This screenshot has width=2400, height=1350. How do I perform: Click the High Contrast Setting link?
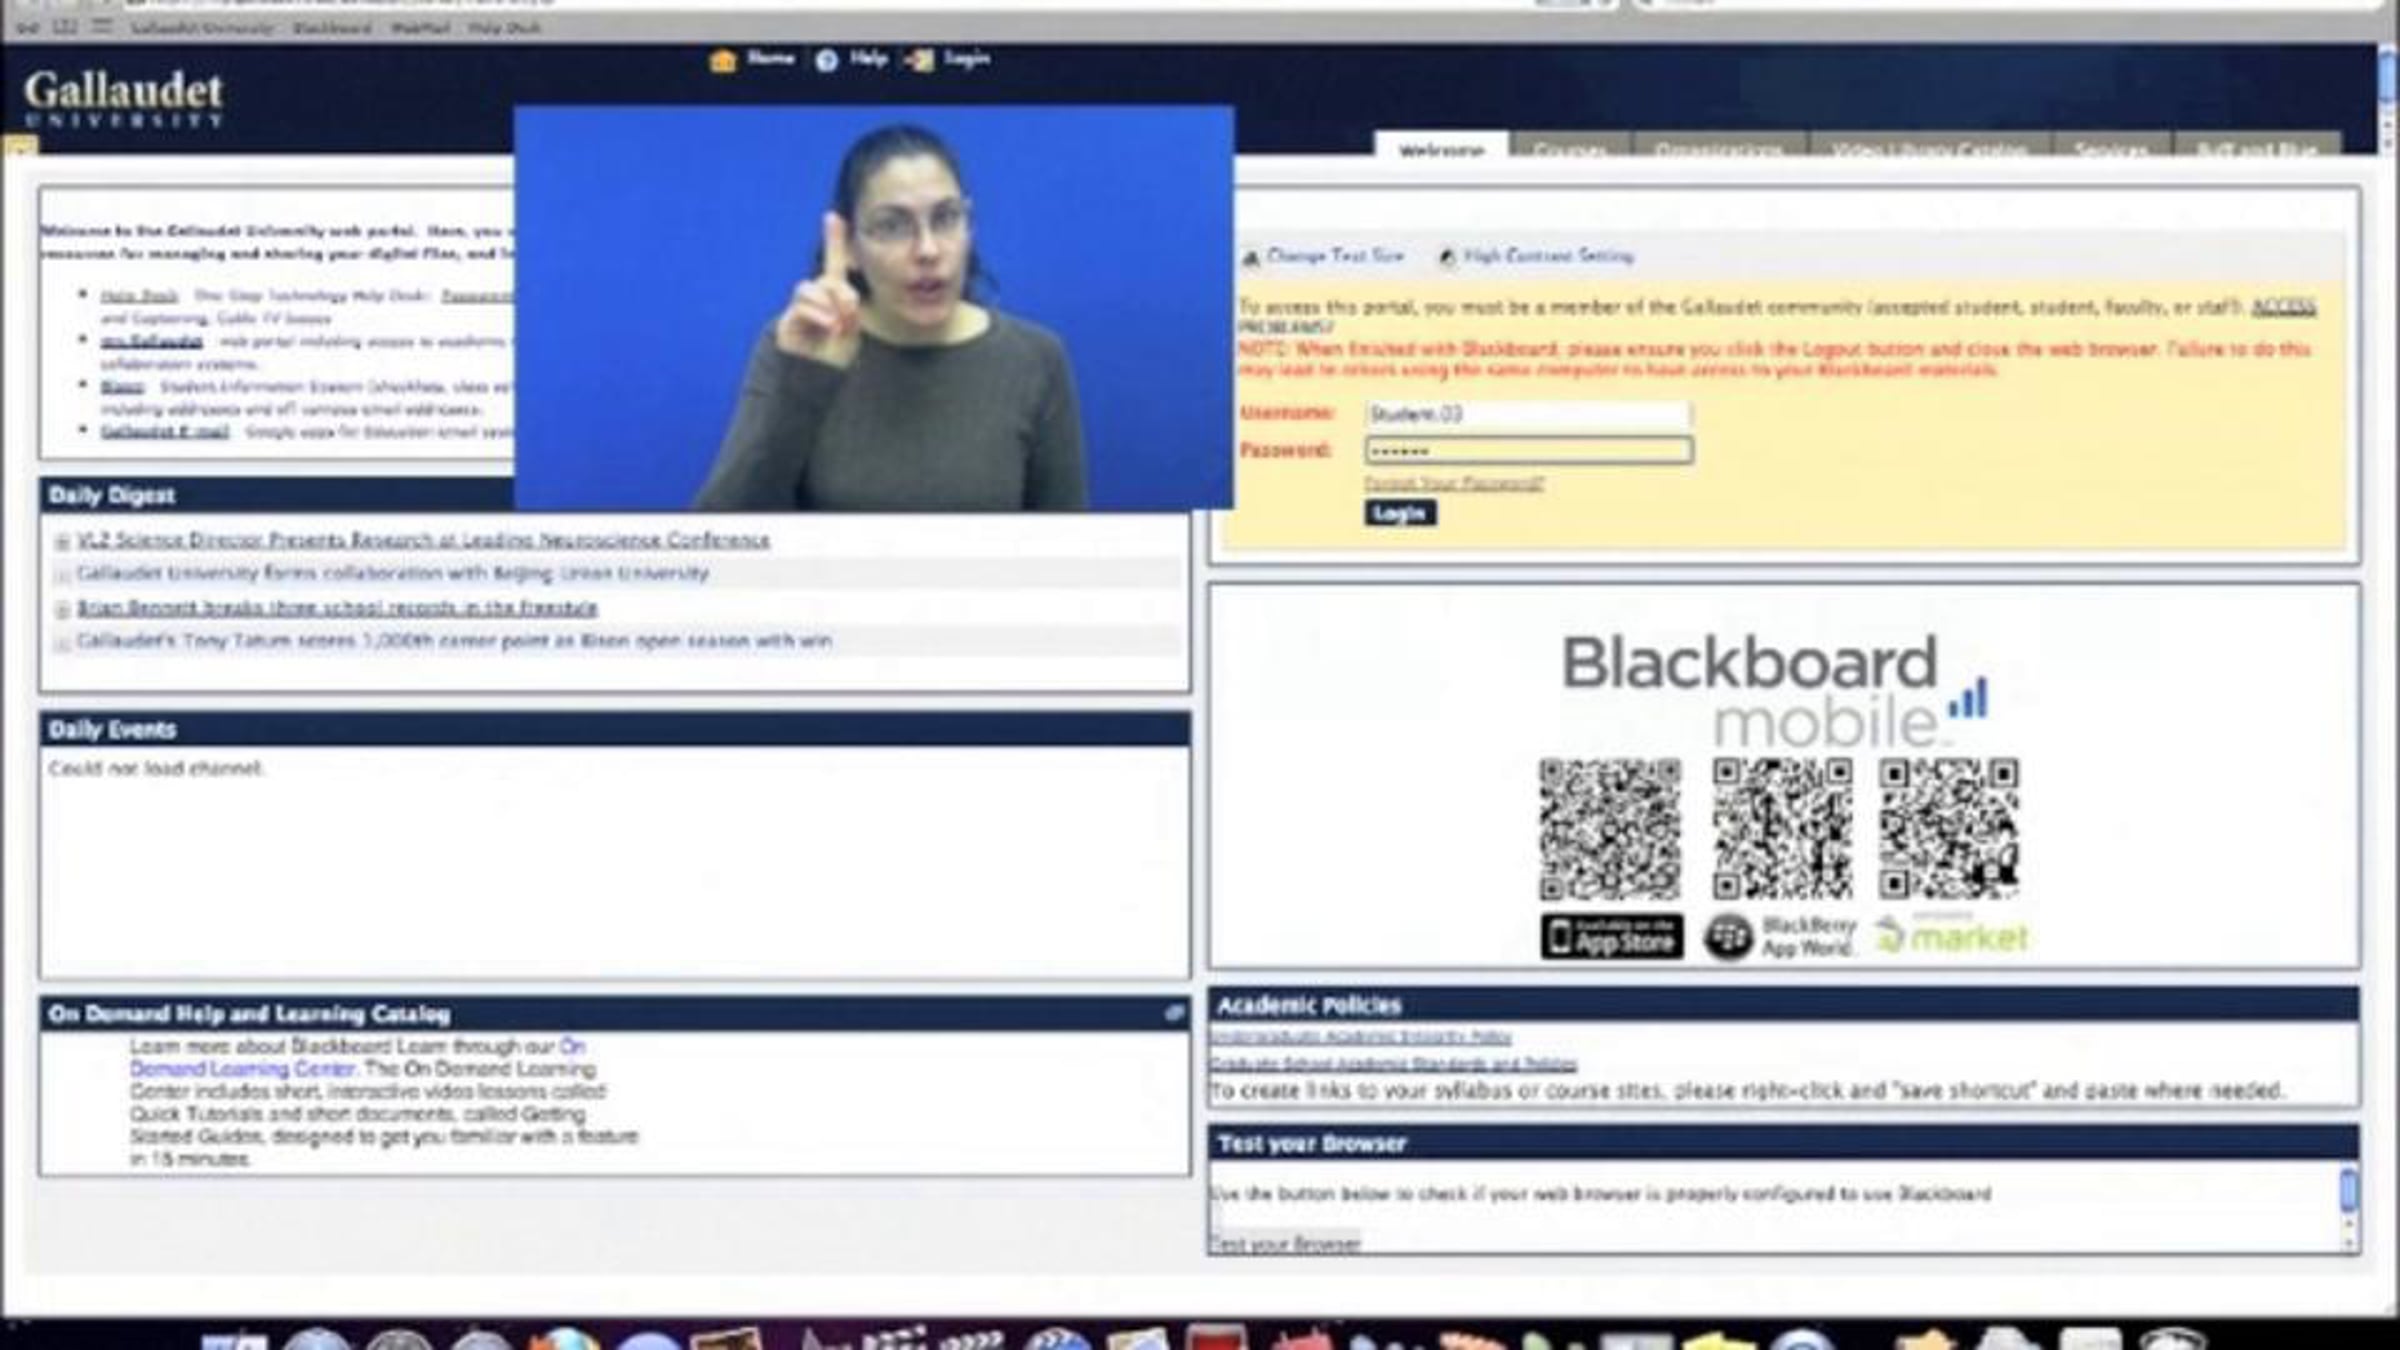coord(1548,256)
